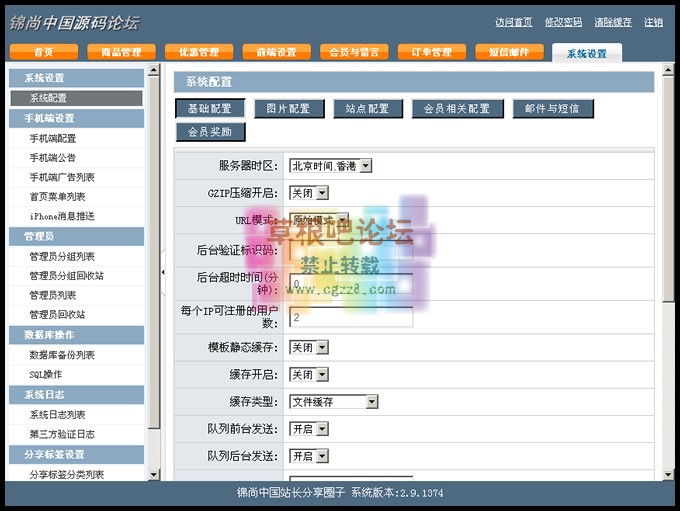Open the 图片配置 section button
The height and width of the screenshot is (511, 680).
coord(289,108)
